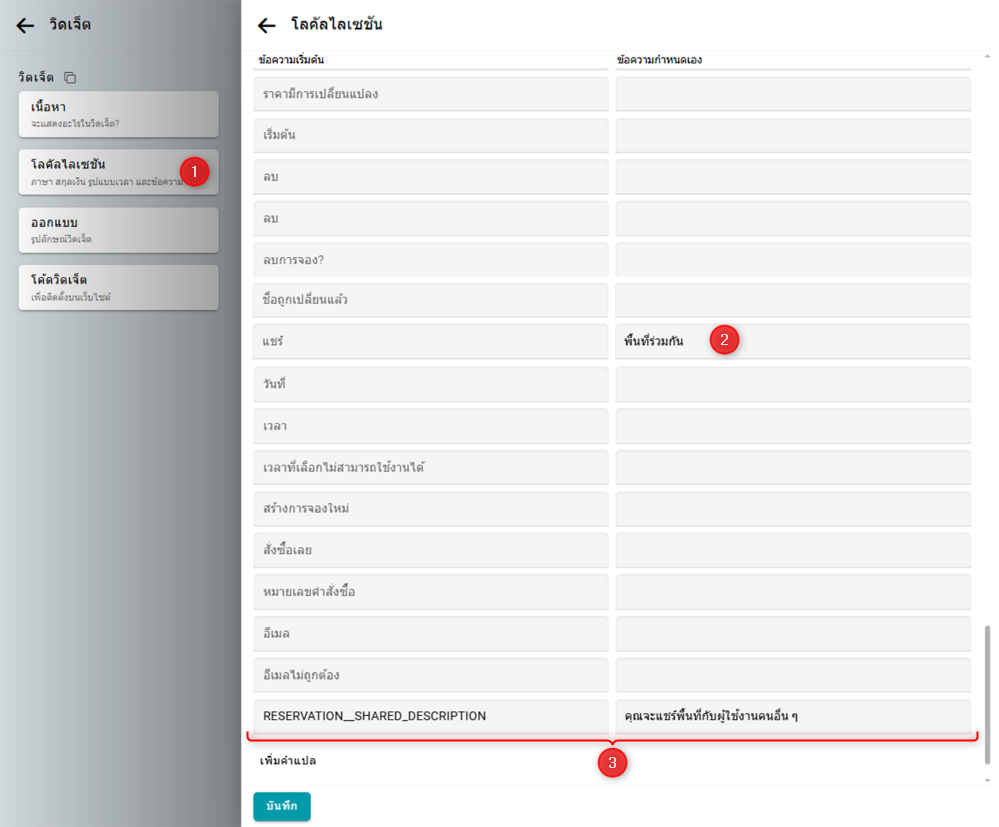Click the custom text field for สั่งซื้อเลย
Viewport: 999px width, 827px height.
coord(792,550)
